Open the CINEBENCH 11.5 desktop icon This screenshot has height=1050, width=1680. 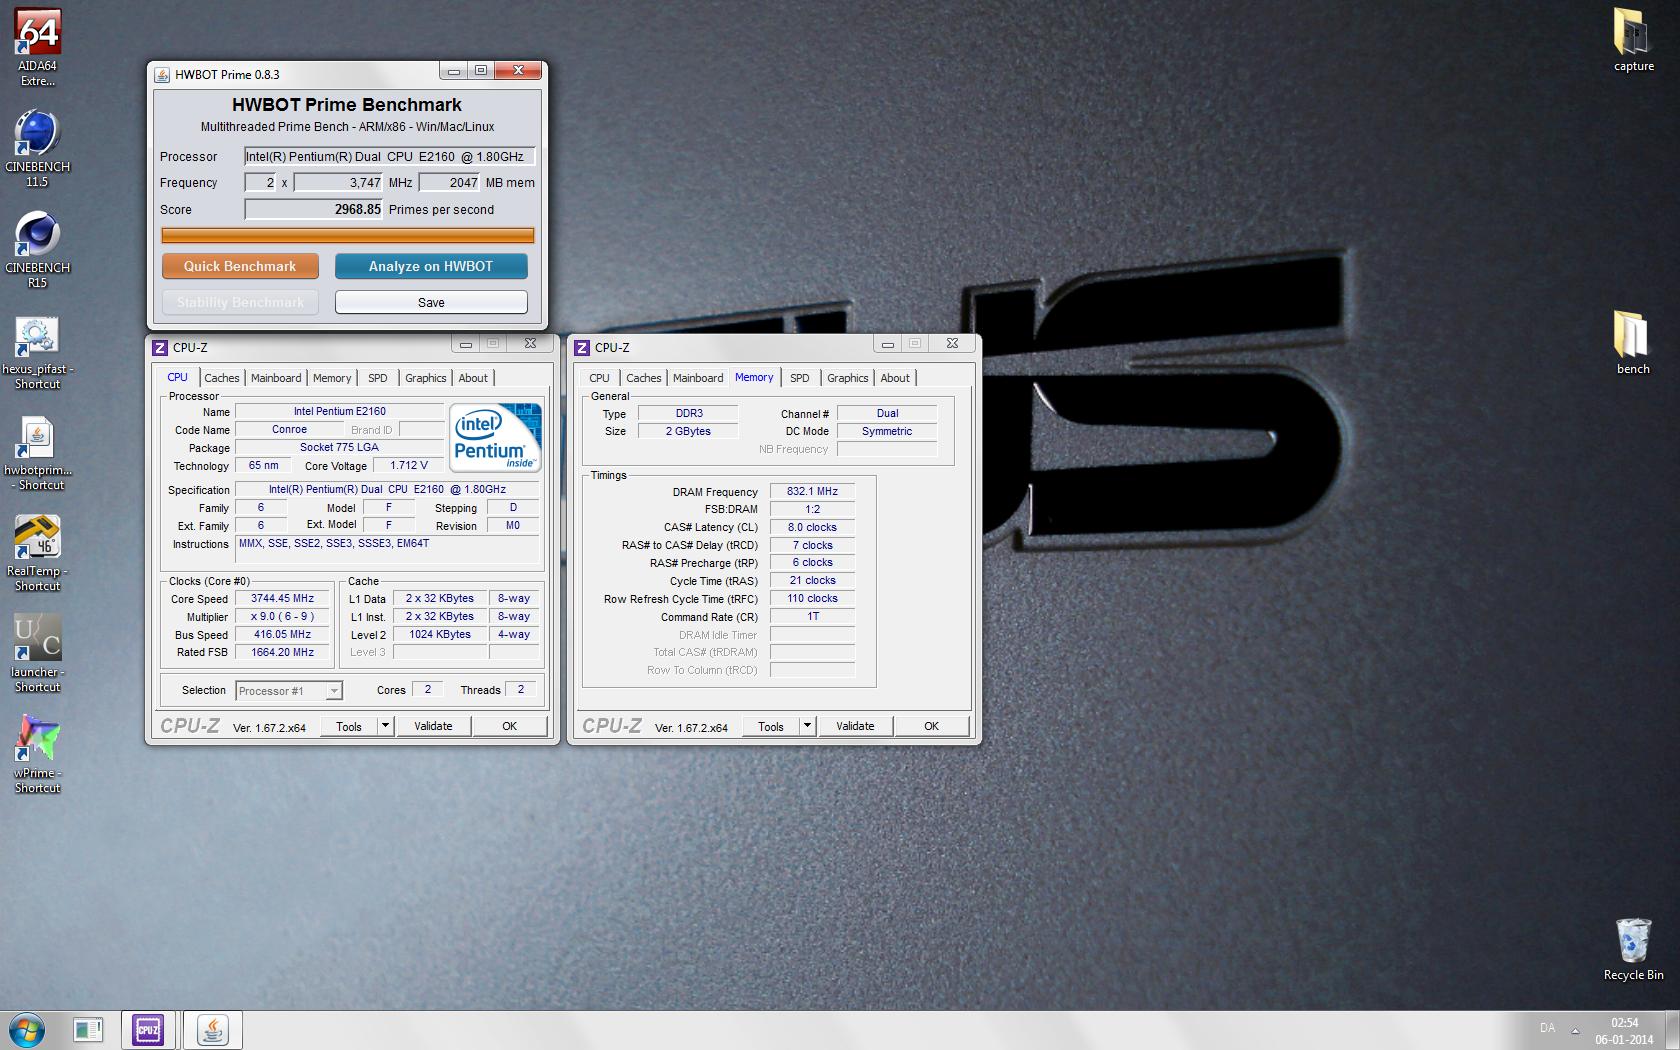tap(37, 147)
